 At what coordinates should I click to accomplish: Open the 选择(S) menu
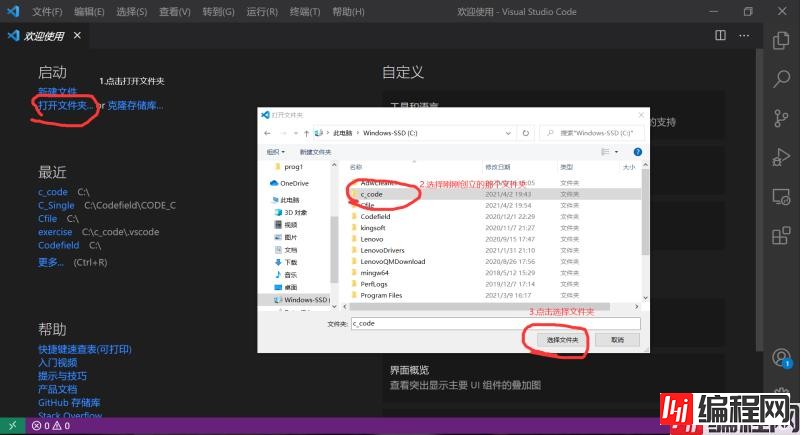pos(131,12)
